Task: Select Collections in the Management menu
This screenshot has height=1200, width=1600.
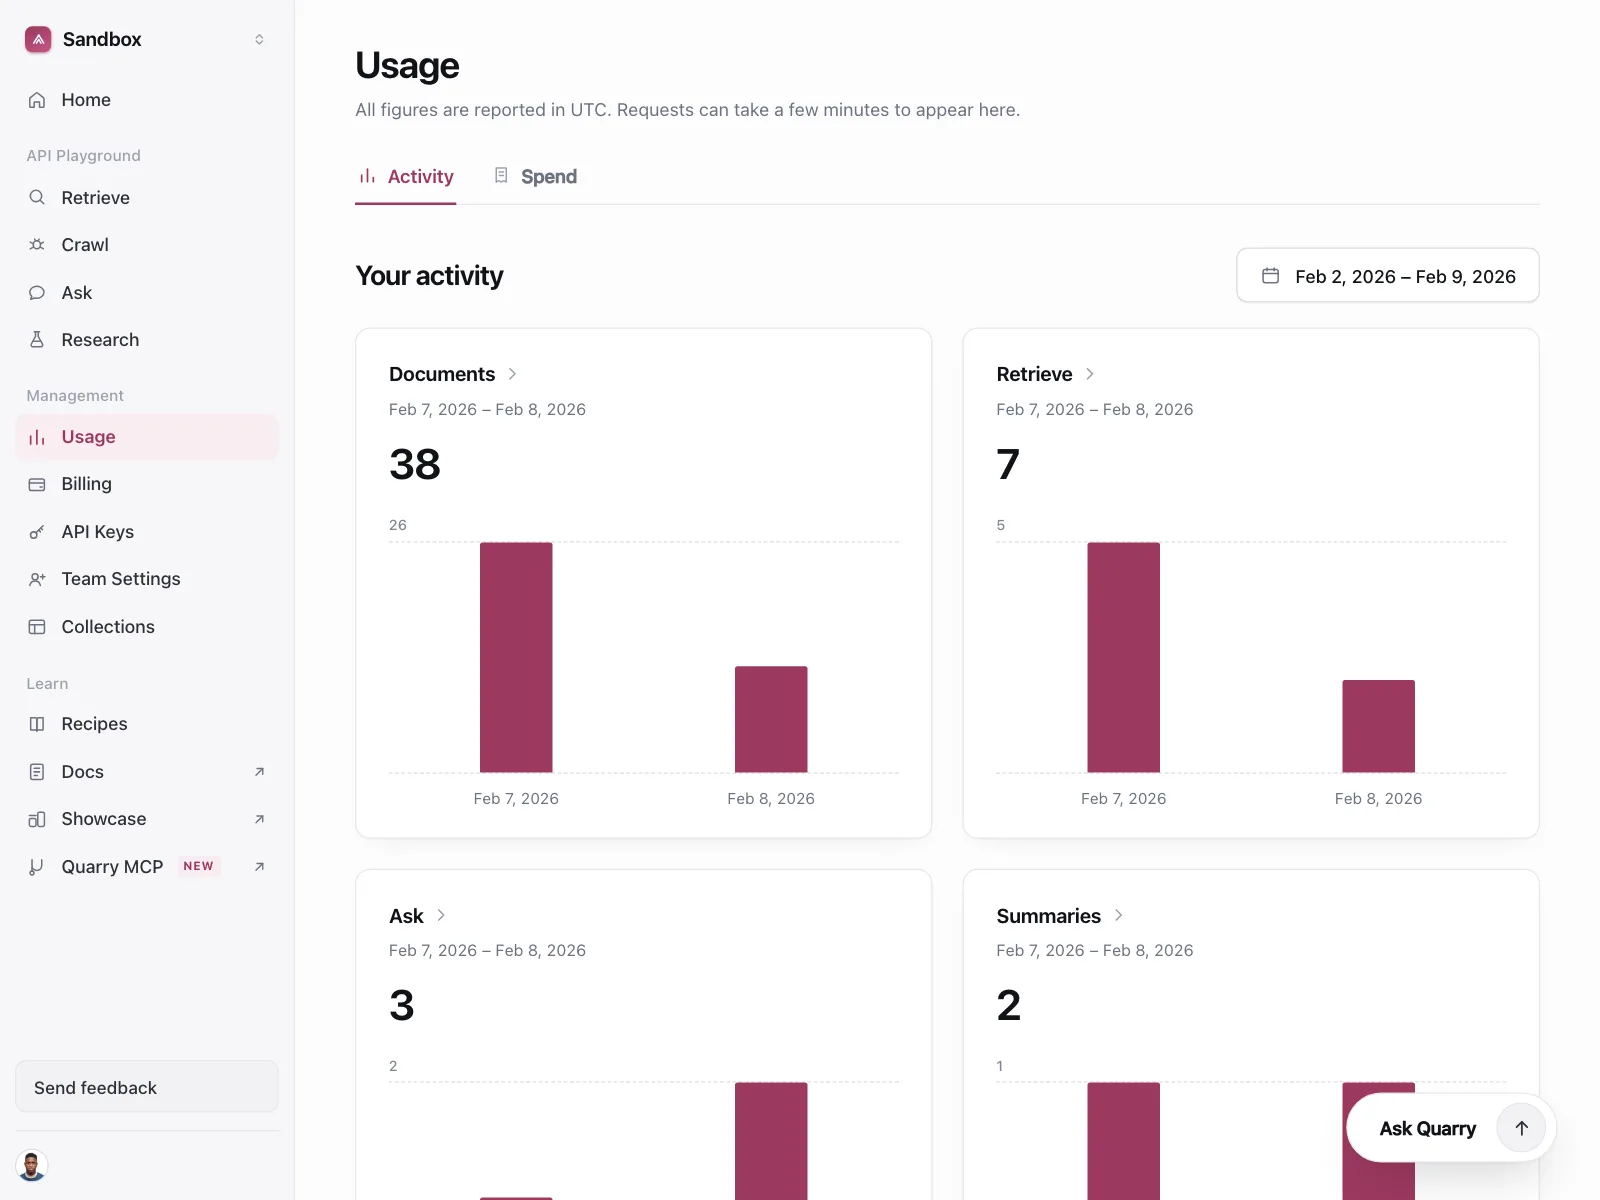Action: (147, 627)
